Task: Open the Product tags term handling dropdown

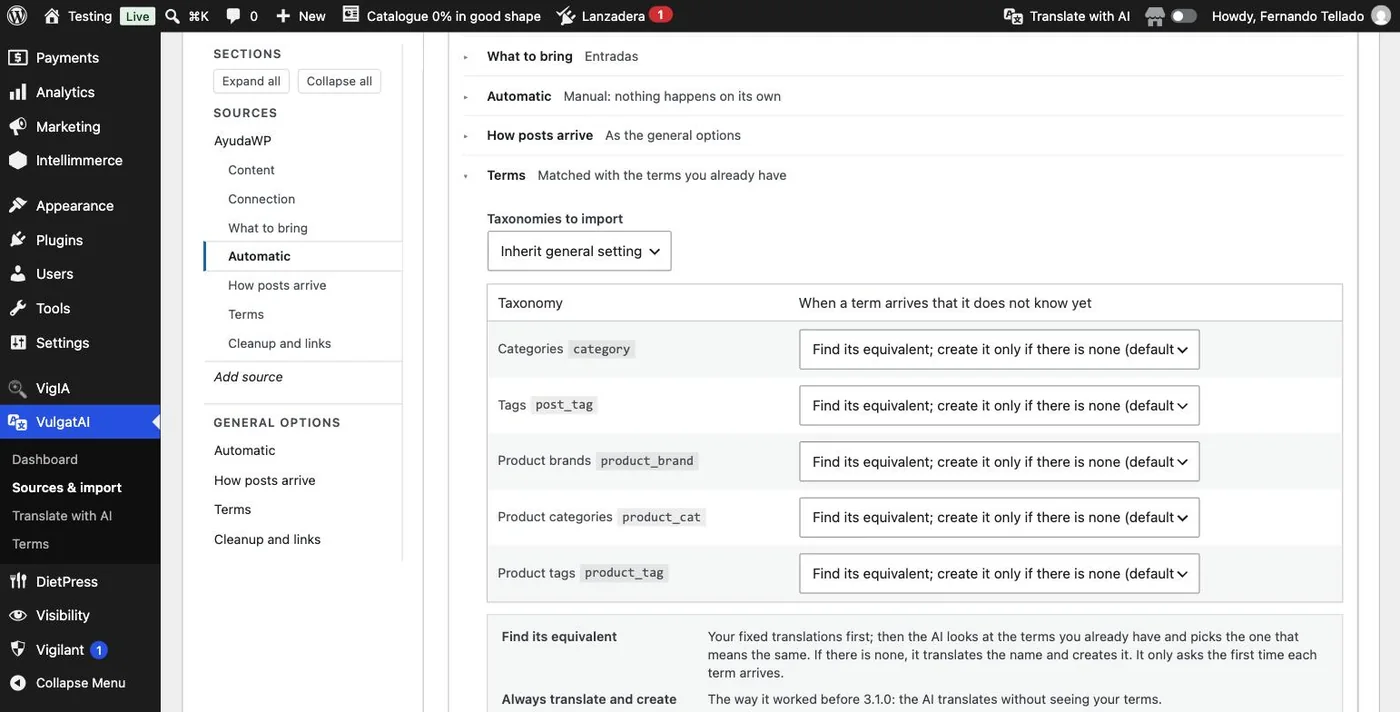Action: coord(999,574)
